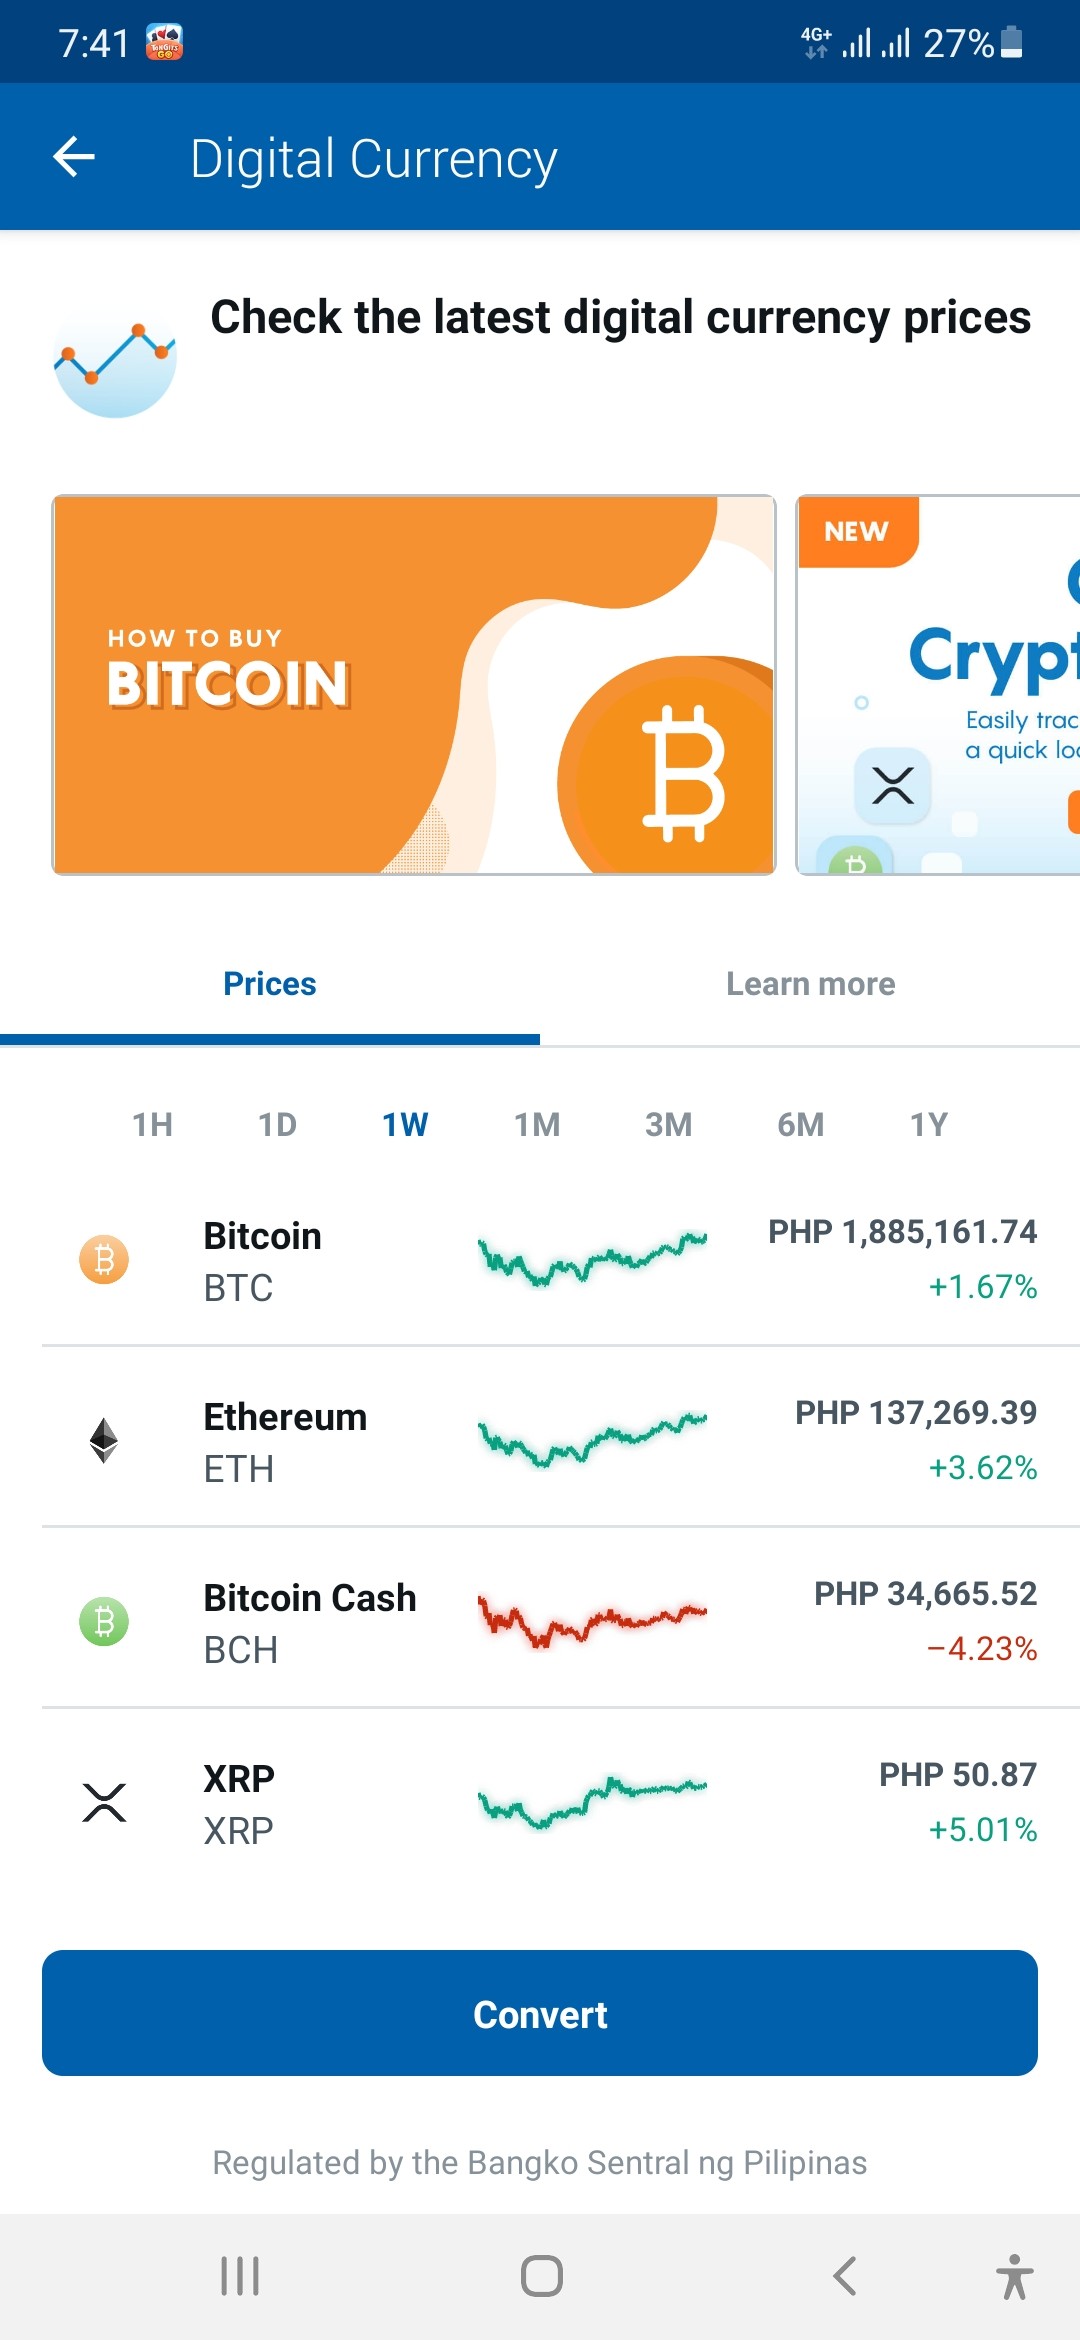This screenshot has height=2340, width=1080.
Task: Tap the accessibility figure icon
Action: pos(1014,2276)
